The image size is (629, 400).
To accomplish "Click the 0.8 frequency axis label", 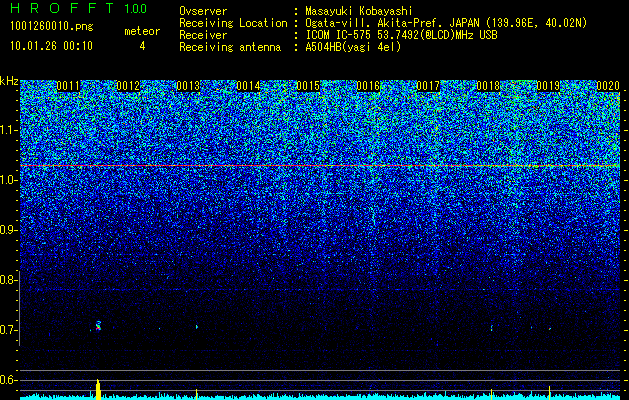I will tap(8, 280).
